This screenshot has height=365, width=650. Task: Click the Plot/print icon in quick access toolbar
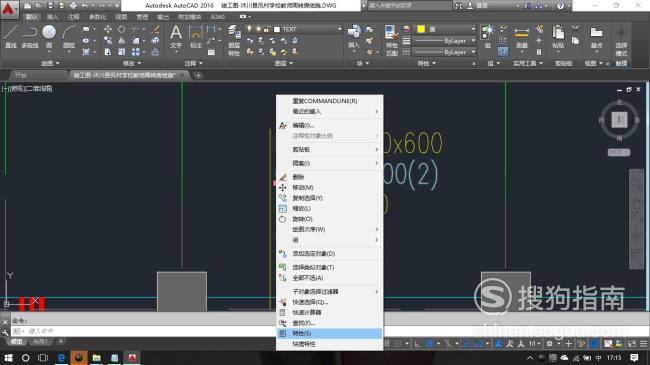tap(73, 5)
